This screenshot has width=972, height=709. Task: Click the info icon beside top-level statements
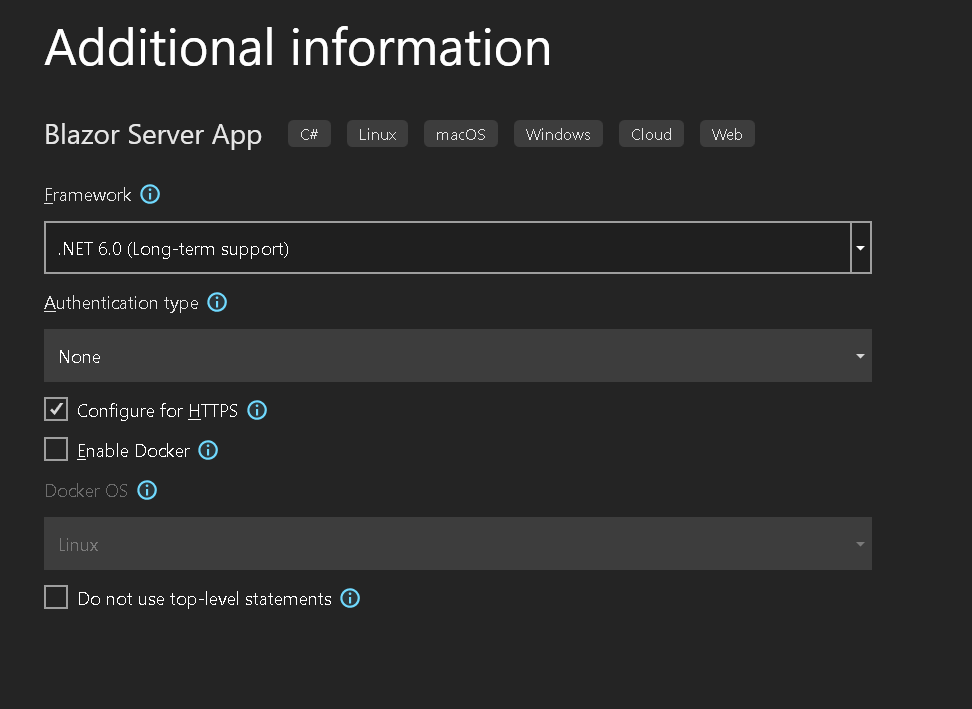[x=350, y=599]
